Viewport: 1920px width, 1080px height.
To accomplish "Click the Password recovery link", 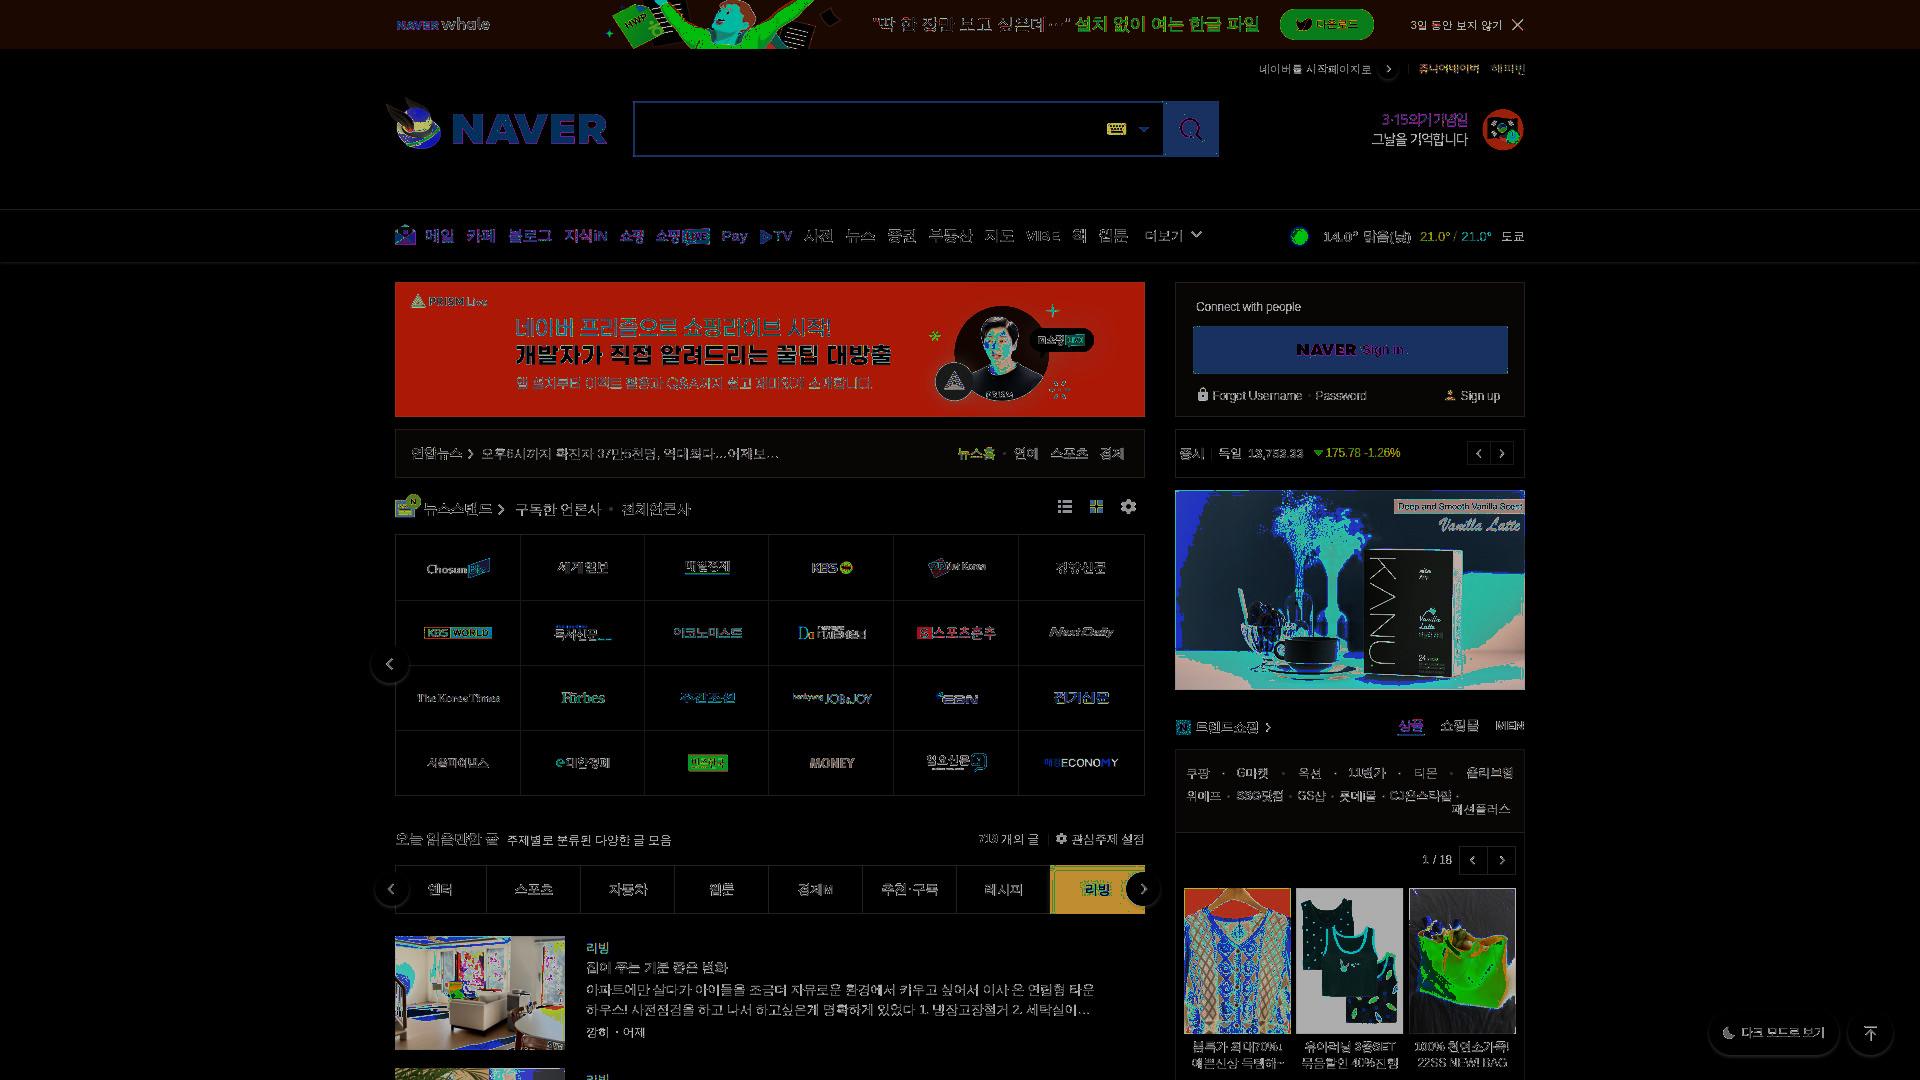I will tap(1340, 396).
